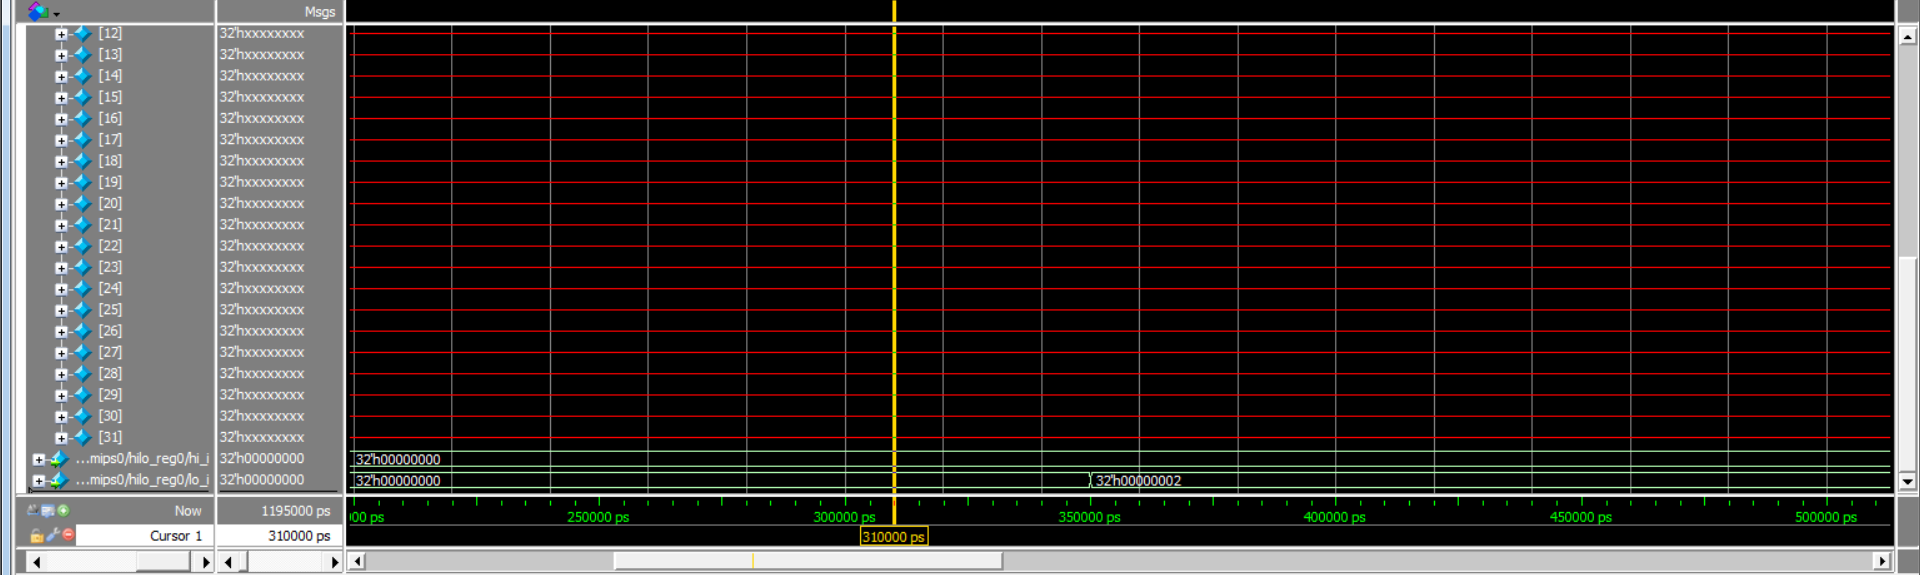Click the waveform horizontal scrollbar thumb
Screen dimensions: 1920x575
click(x=807, y=562)
